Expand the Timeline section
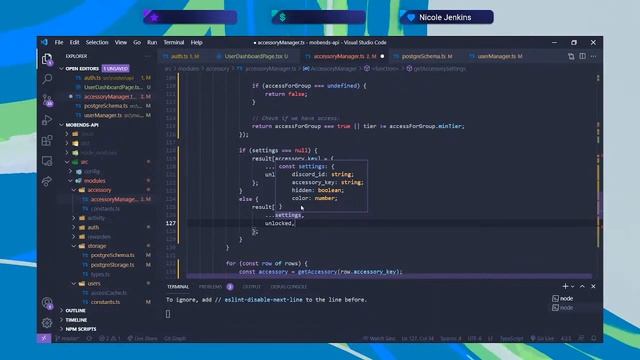The width and height of the screenshot is (640, 360). point(76,320)
